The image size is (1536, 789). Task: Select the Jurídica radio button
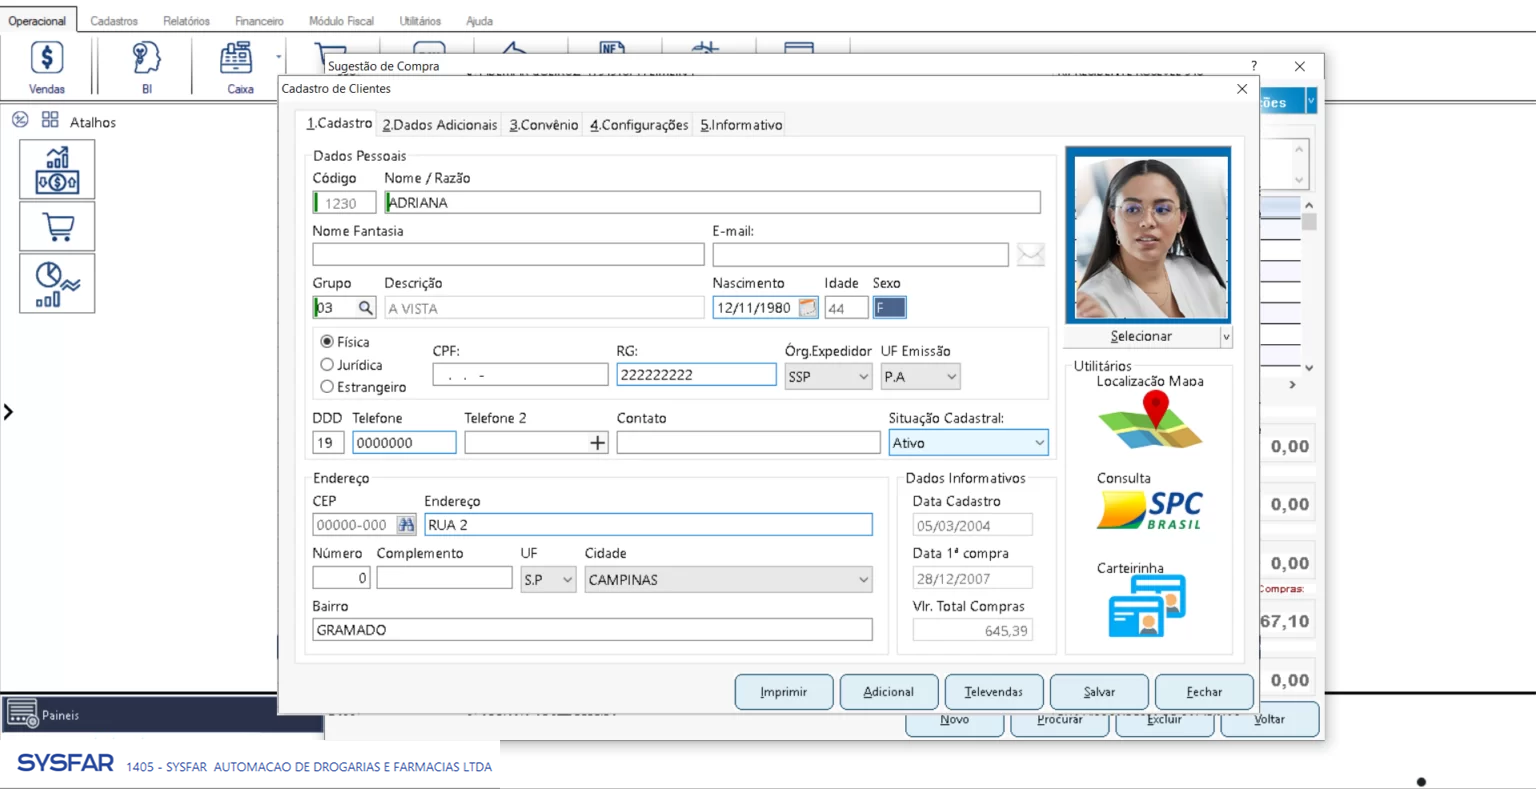click(x=327, y=365)
